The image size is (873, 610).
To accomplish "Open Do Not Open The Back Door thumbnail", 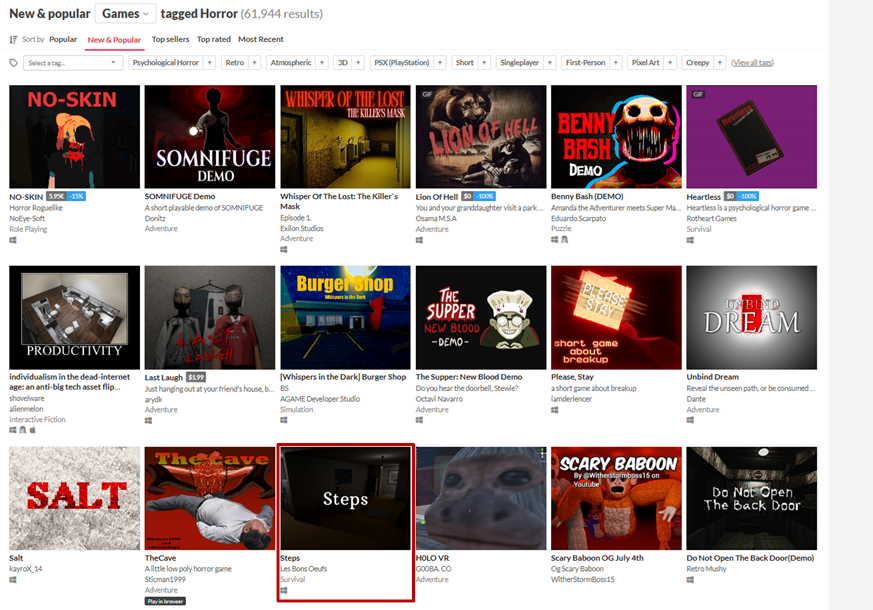I will click(x=752, y=498).
